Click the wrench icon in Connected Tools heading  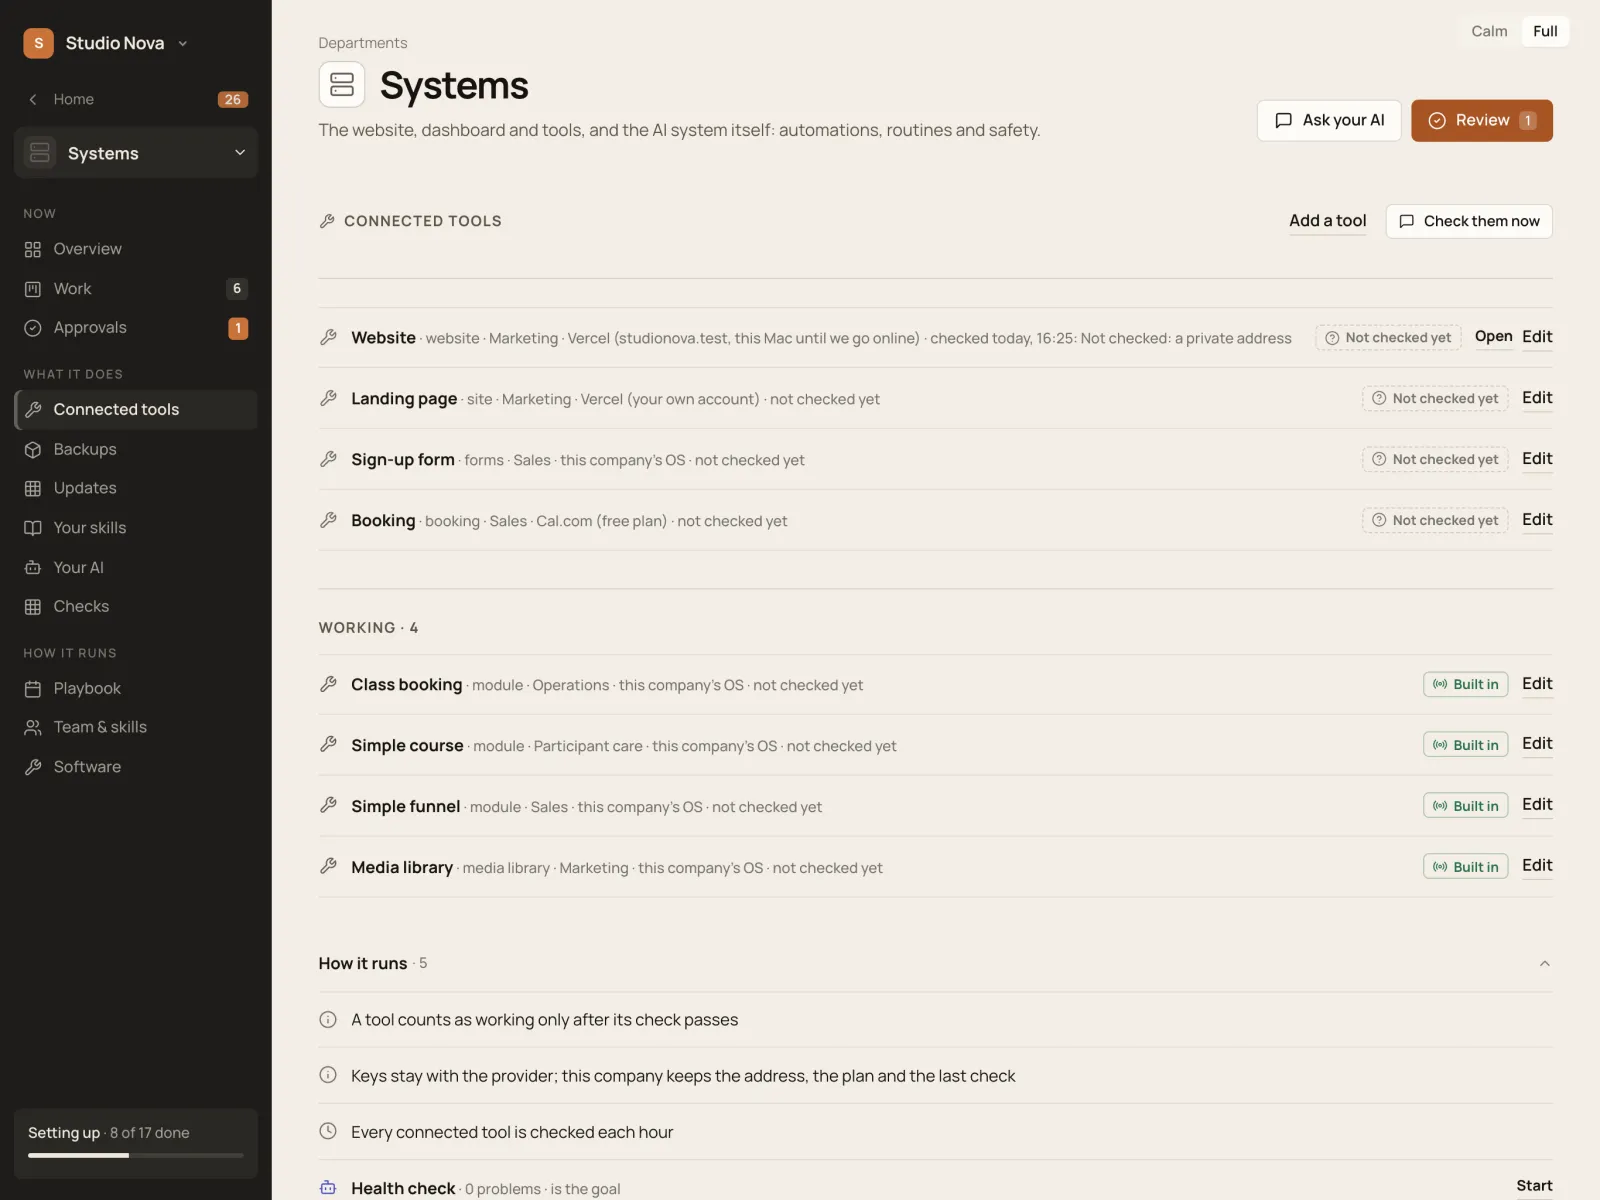327,221
